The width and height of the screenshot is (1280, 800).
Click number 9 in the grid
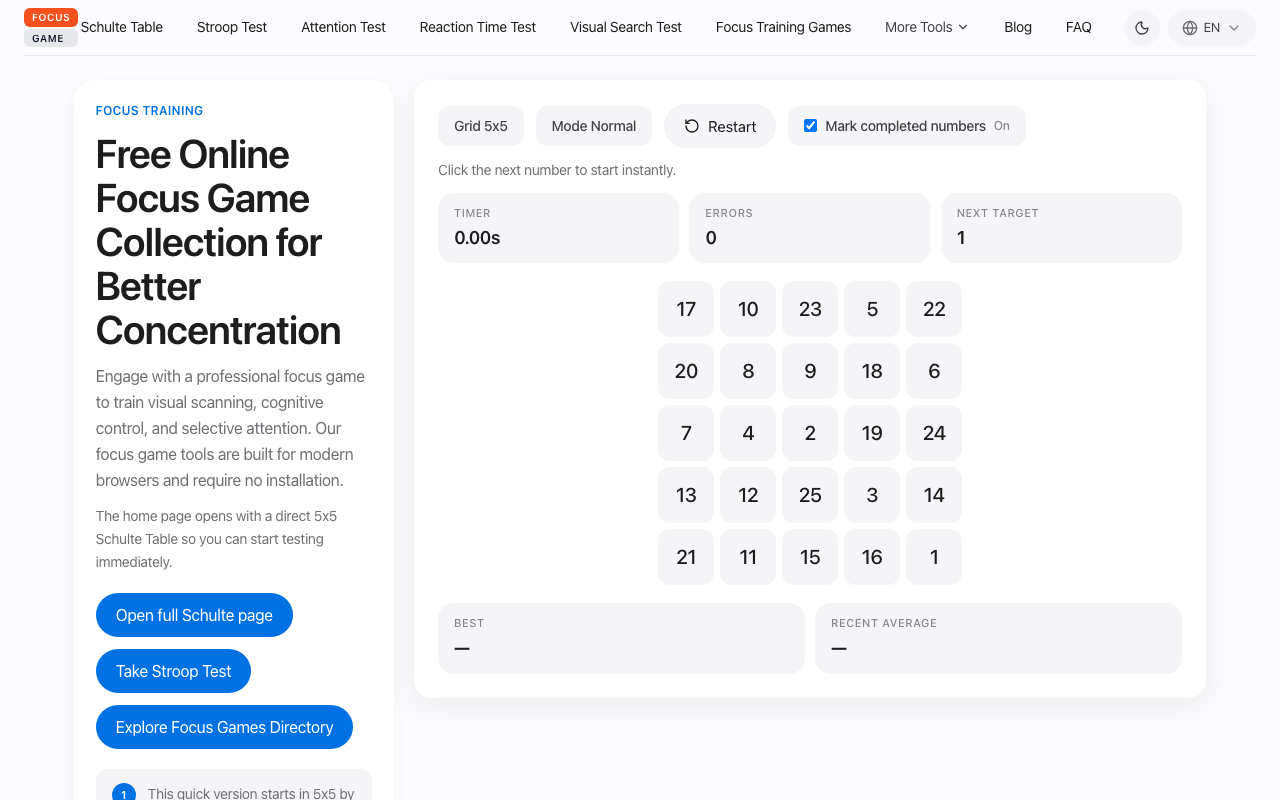pyautogui.click(x=810, y=371)
